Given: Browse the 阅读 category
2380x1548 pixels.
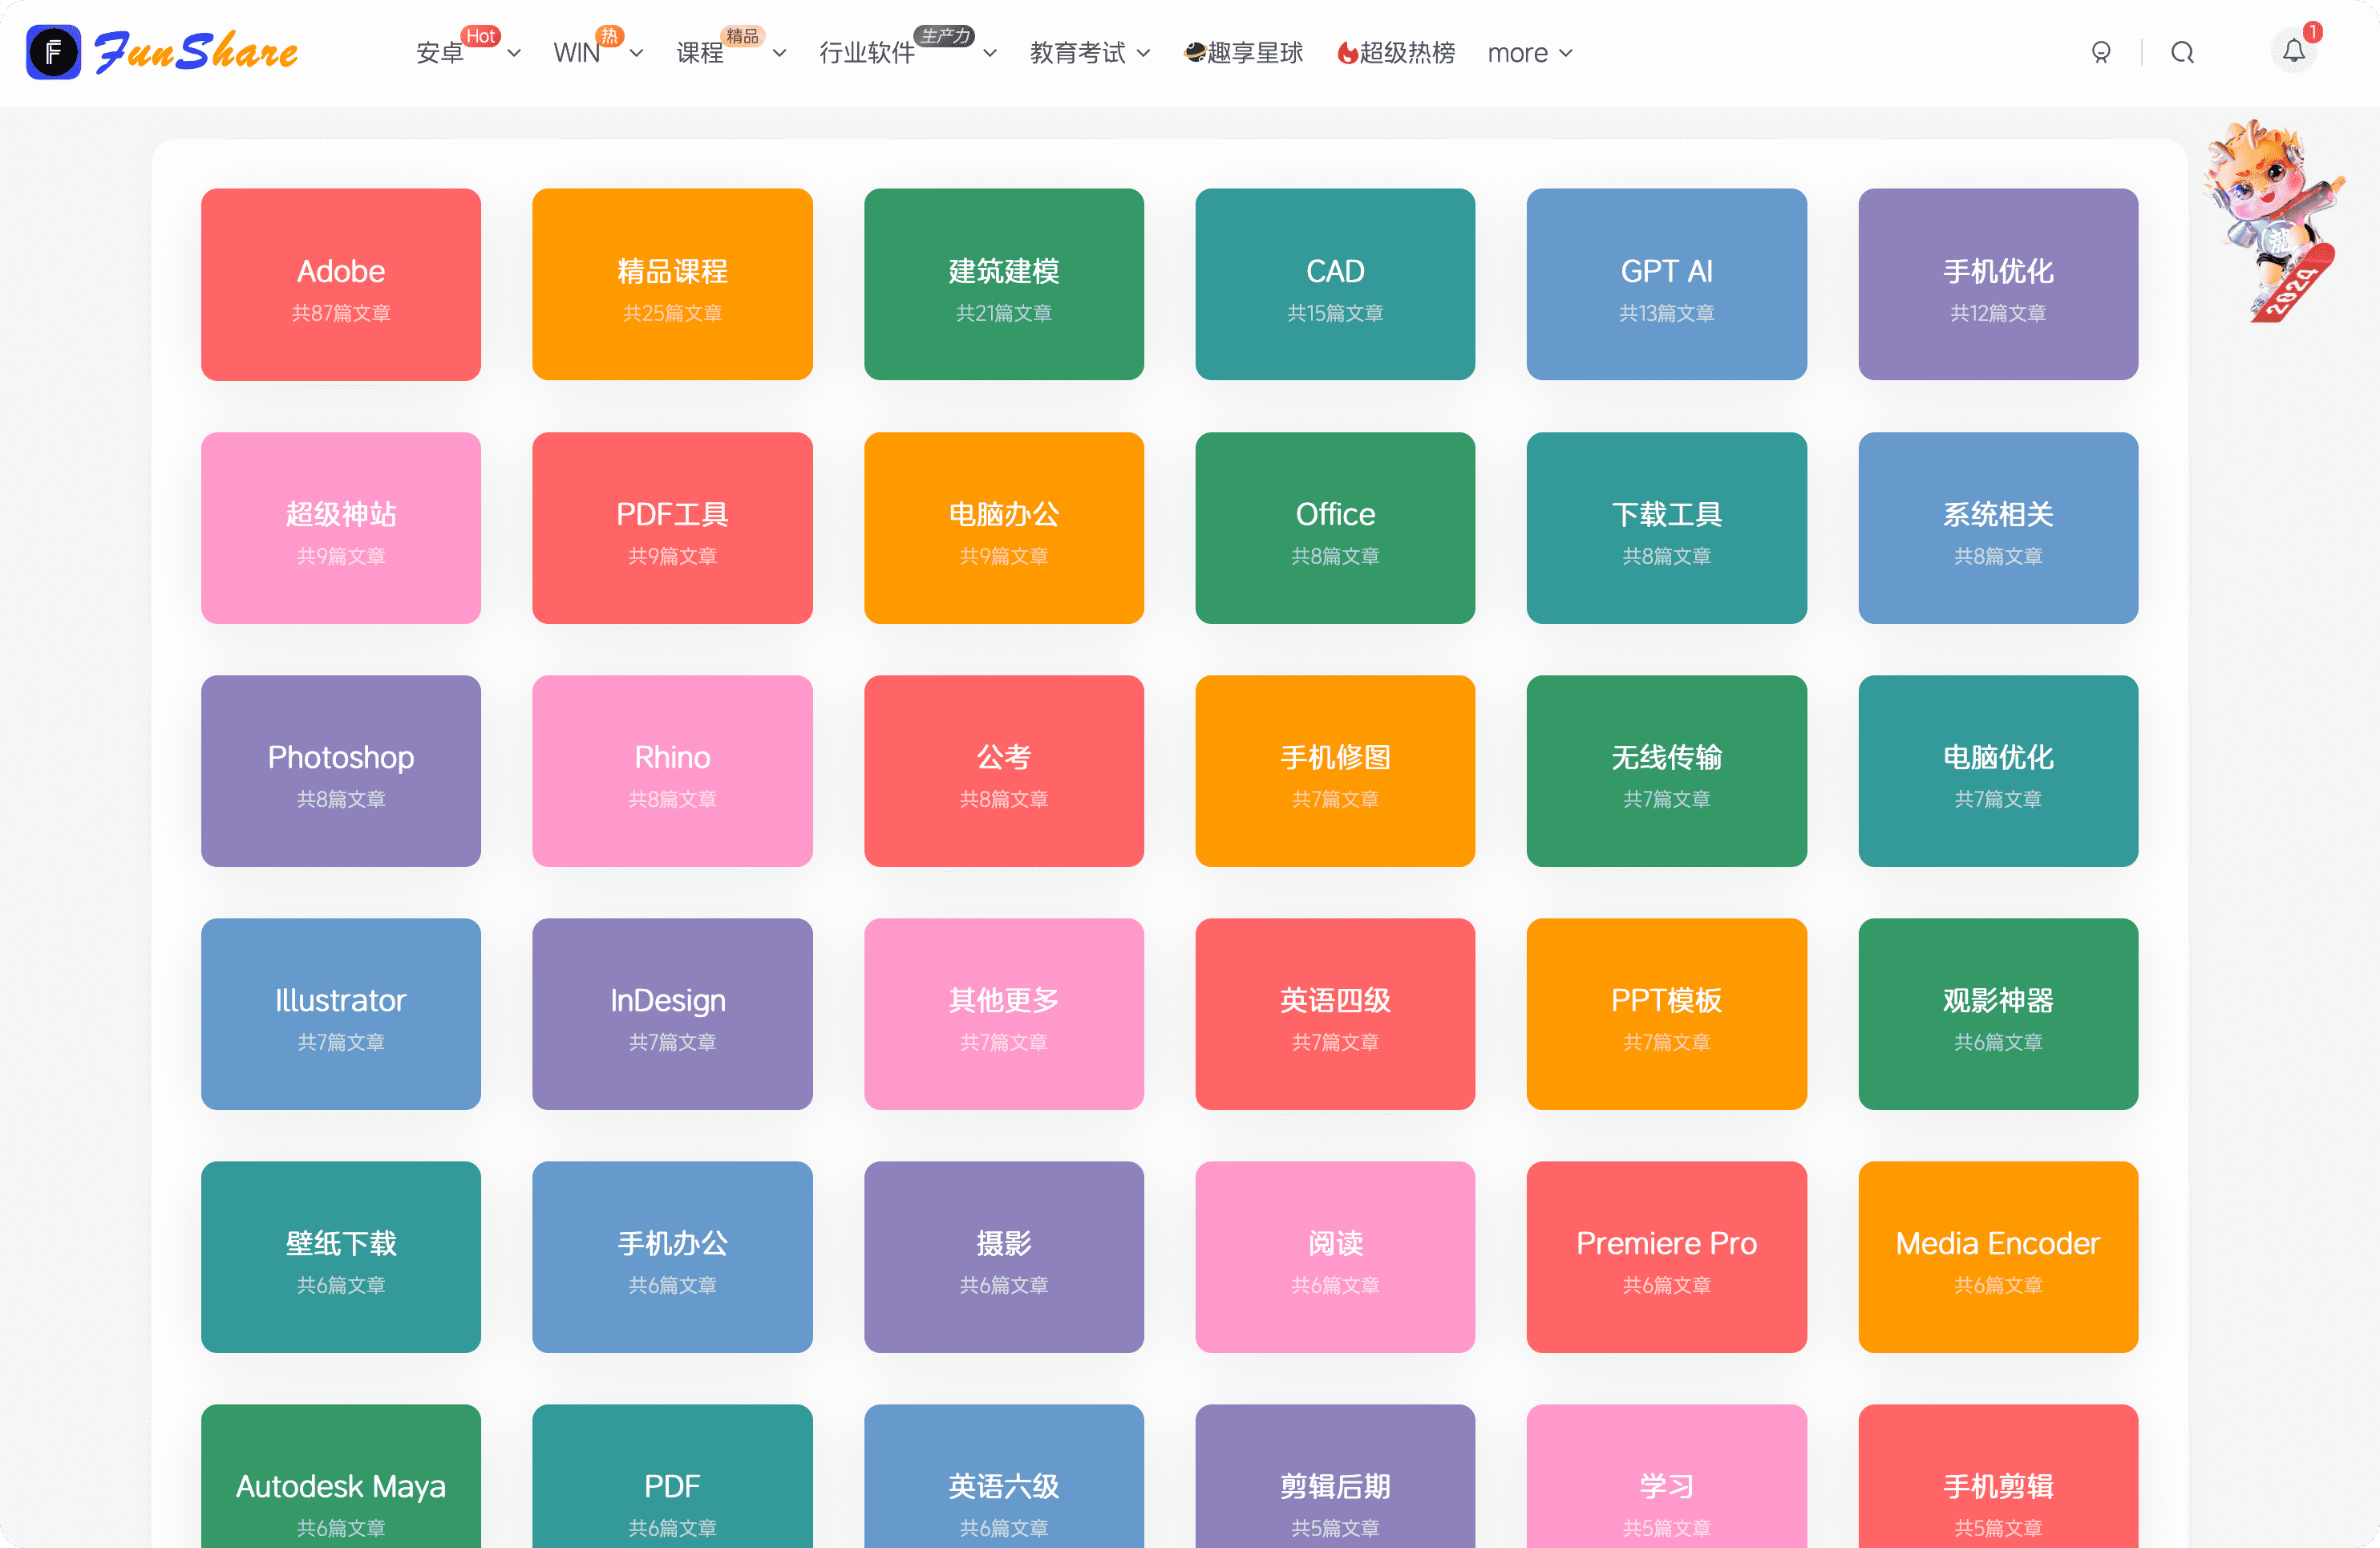Looking at the screenshot, I should click(1335, 1257).
